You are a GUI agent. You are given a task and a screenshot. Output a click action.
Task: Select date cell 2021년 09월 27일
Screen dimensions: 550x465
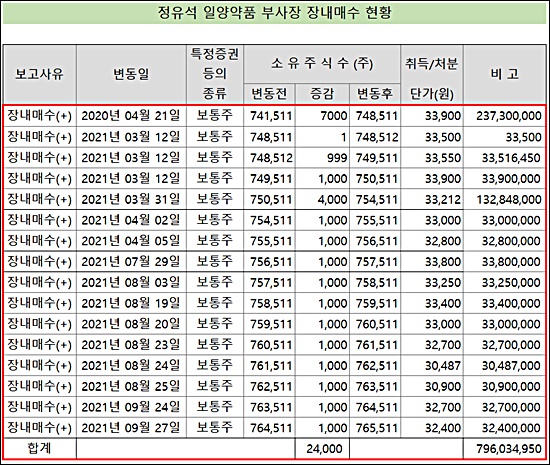[131, 428]
